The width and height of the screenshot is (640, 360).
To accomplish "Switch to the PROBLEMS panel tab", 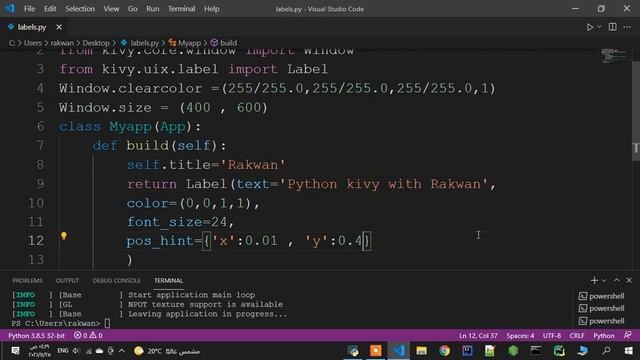I will (27, 280).
